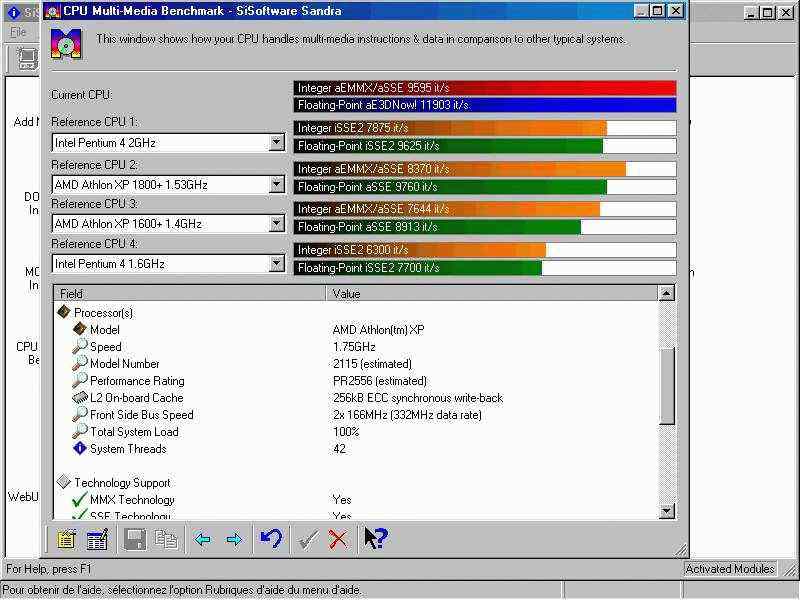Image resolution: width=800 pixels, height=600 pixels.
Task: Click the Integer aEMMX/aSSE 8370 it/s bar
Action: click(x=485, y=169)
